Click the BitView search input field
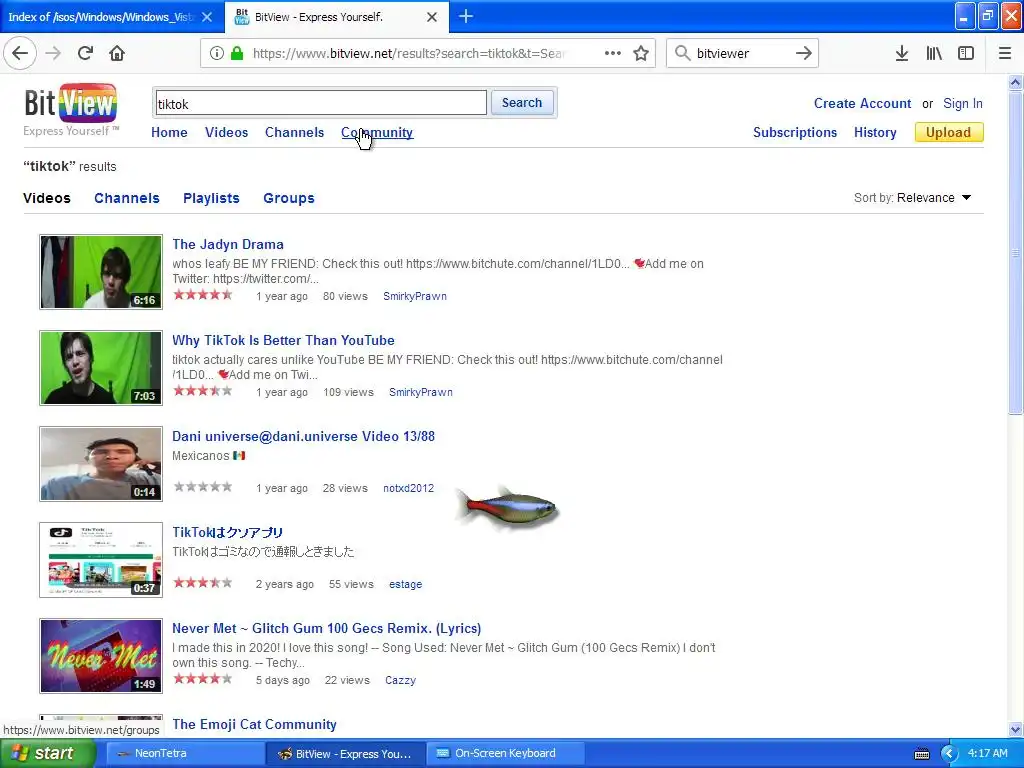This screenshot has width=1024, height=768. coord(321,103)
